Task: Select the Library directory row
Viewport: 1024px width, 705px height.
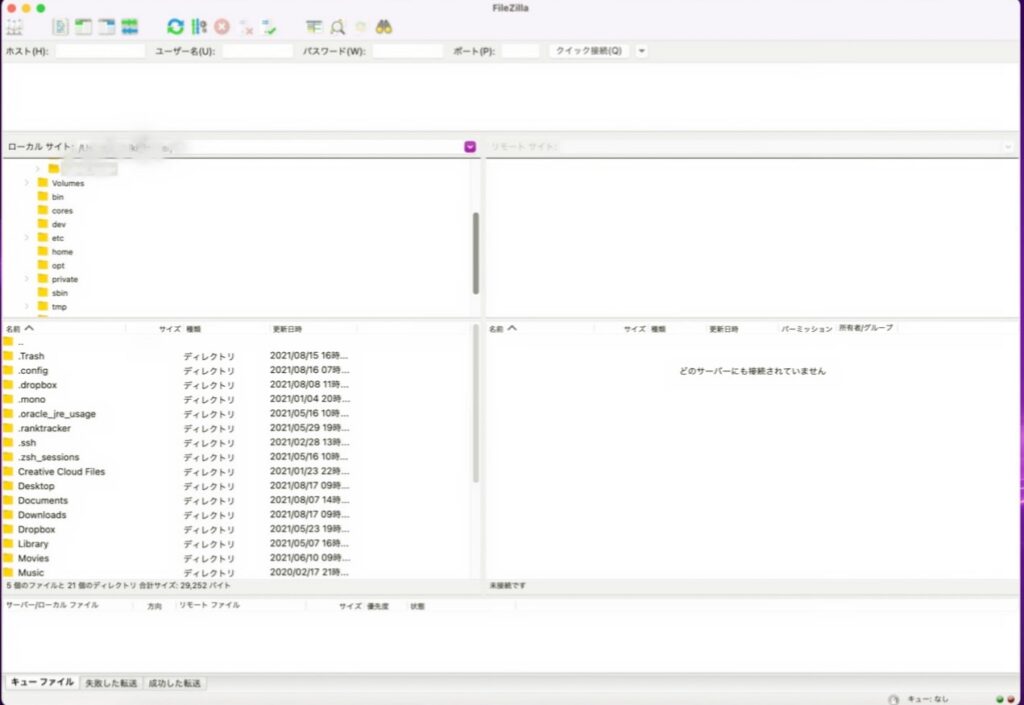Action: click(x=237, y=544)
